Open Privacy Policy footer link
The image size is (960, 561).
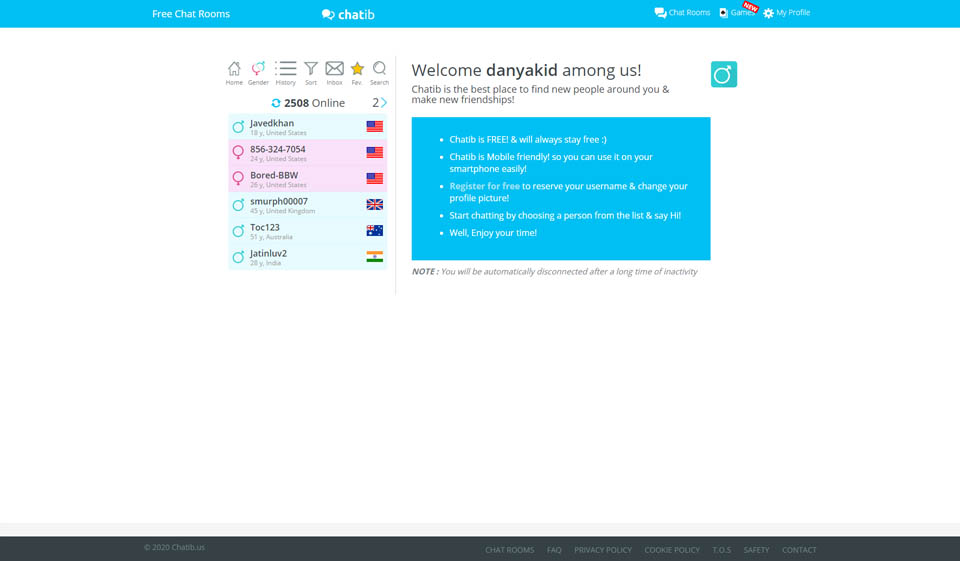[603, 550]
